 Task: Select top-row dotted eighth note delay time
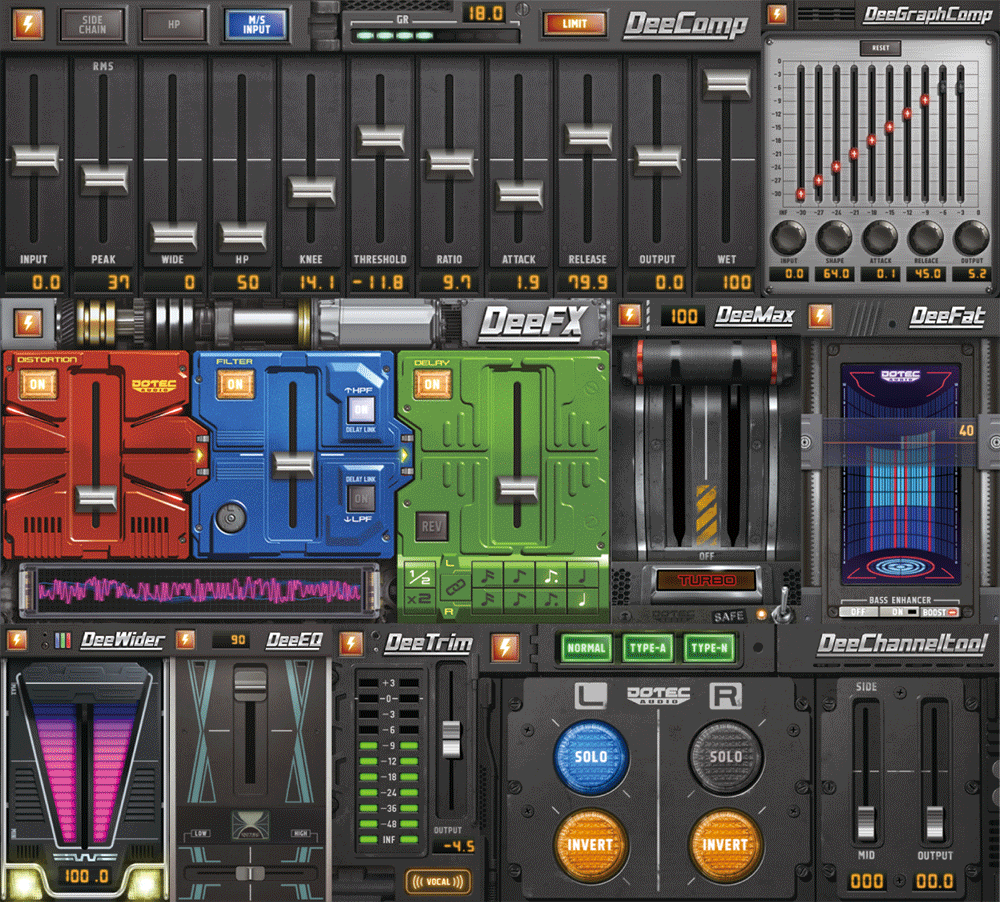coord(550,577)
